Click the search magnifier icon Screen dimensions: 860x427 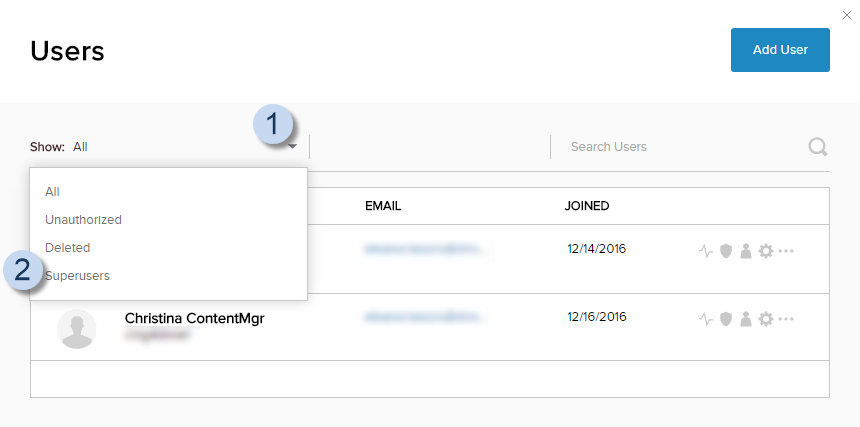click(x=817, y=147)
